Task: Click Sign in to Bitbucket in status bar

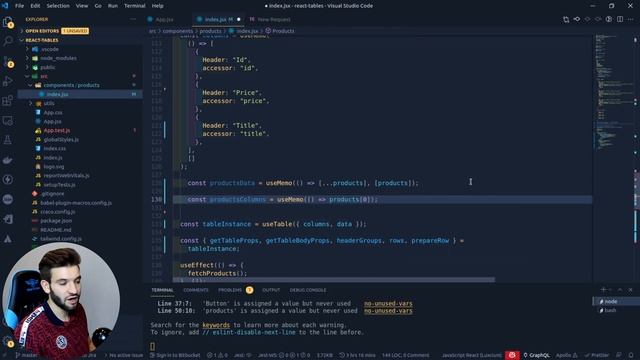Action: [175, 355]
